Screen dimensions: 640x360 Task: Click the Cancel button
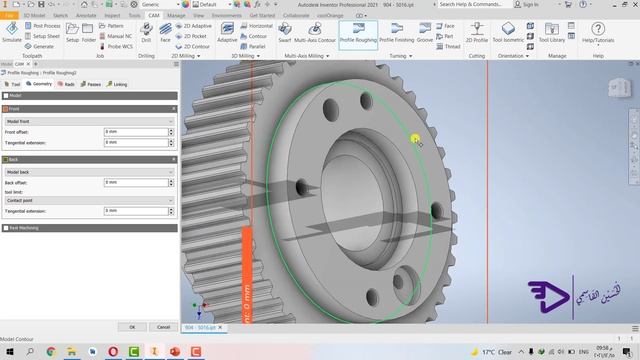tap(163, 327)
